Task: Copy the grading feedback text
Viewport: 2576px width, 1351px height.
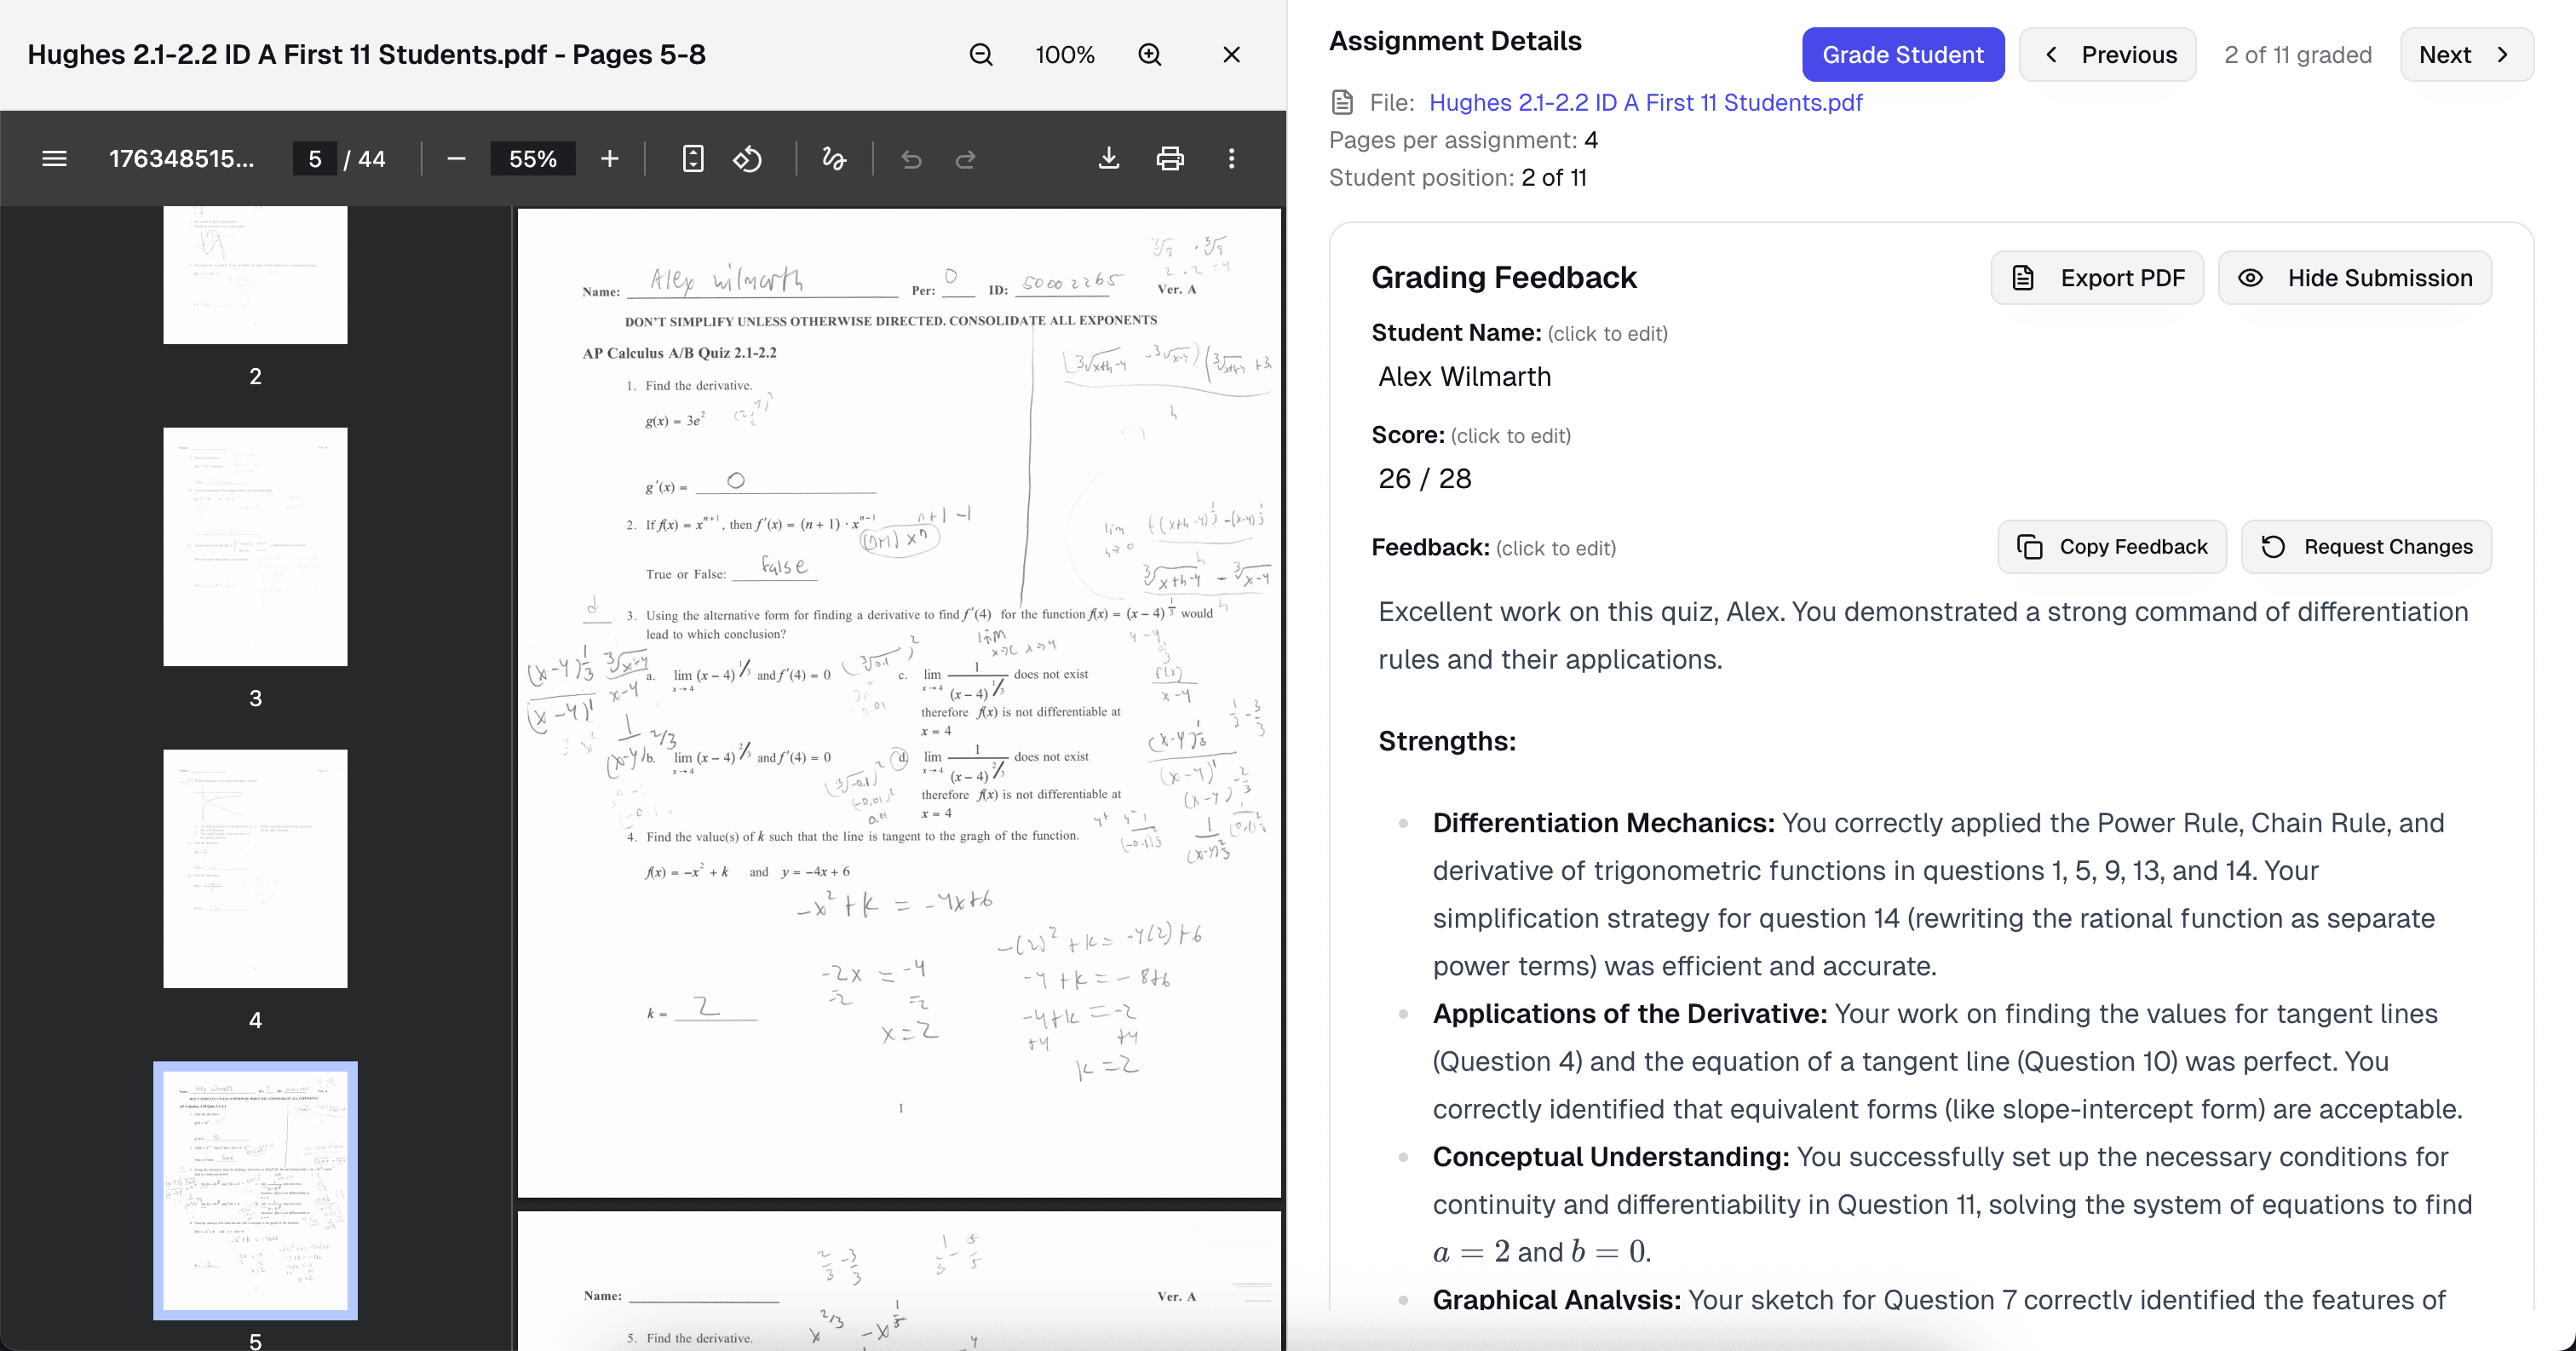Action: point(2112,547)
